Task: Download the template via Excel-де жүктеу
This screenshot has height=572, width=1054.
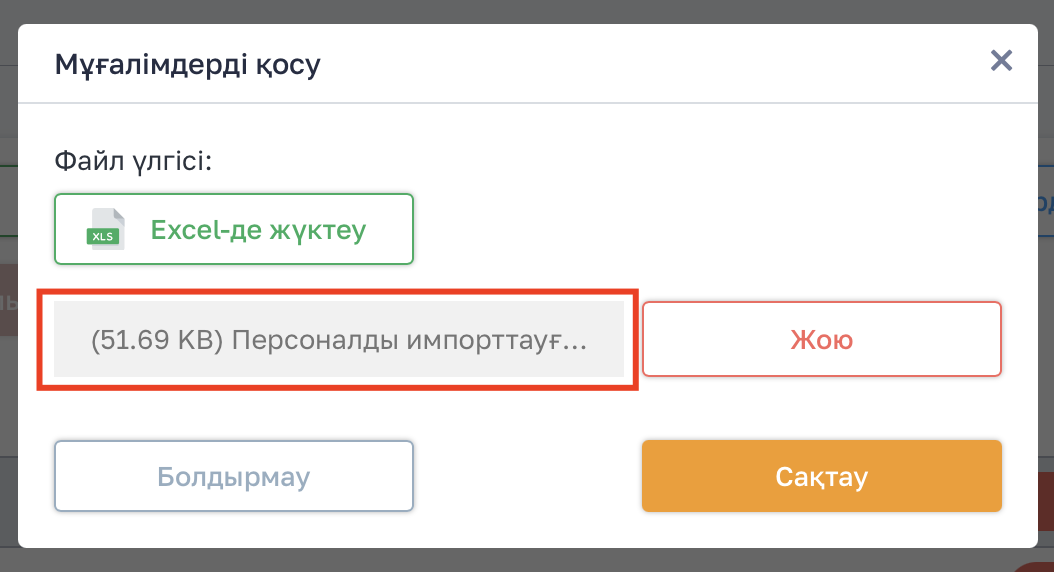Action: click(234, 229)
